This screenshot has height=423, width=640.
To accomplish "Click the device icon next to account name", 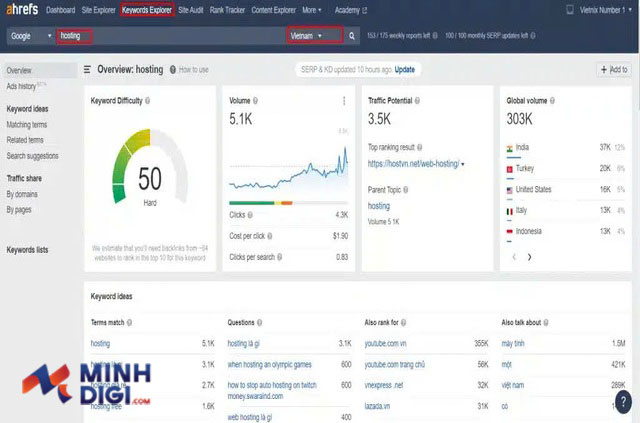I will (570, 10).
